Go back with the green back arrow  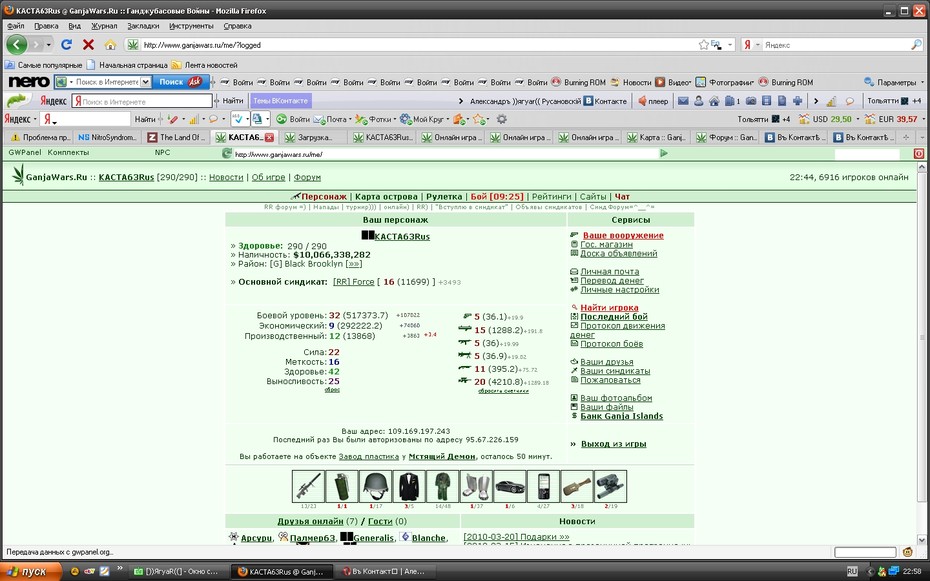pos(17,44)
